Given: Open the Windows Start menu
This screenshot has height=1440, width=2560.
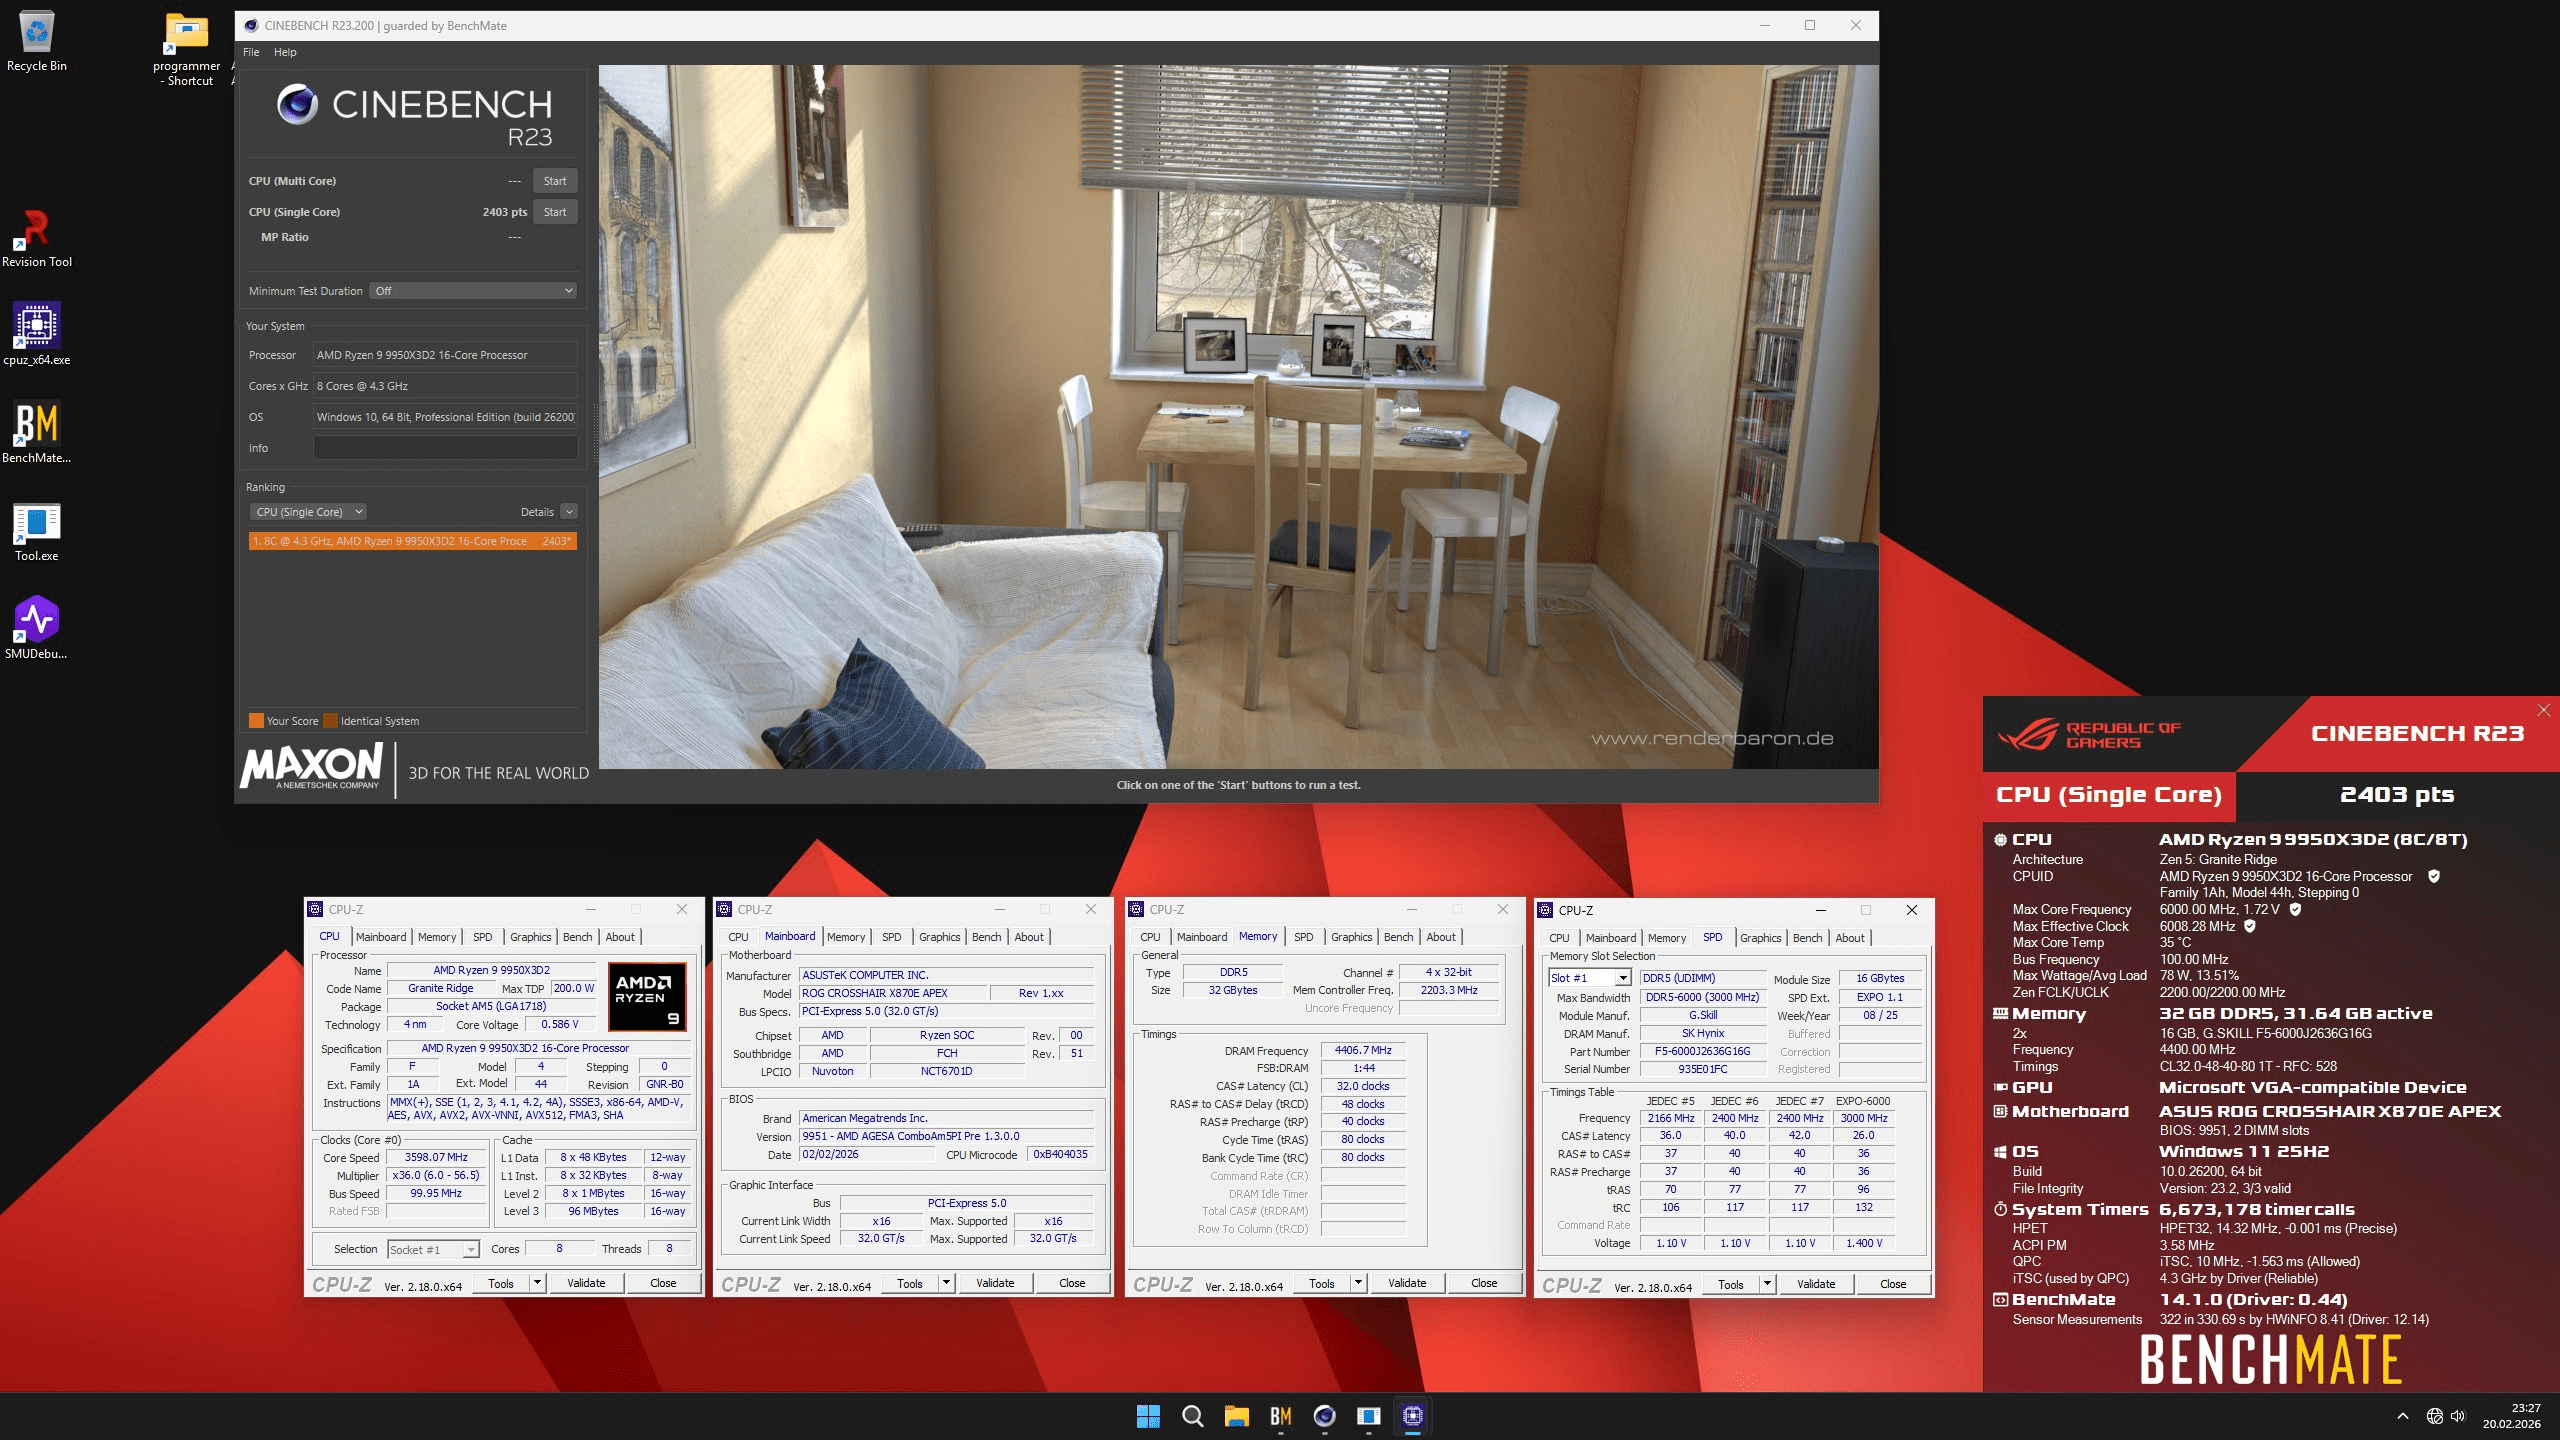Looking at the screenshot, I should tap(1148, 1416).
